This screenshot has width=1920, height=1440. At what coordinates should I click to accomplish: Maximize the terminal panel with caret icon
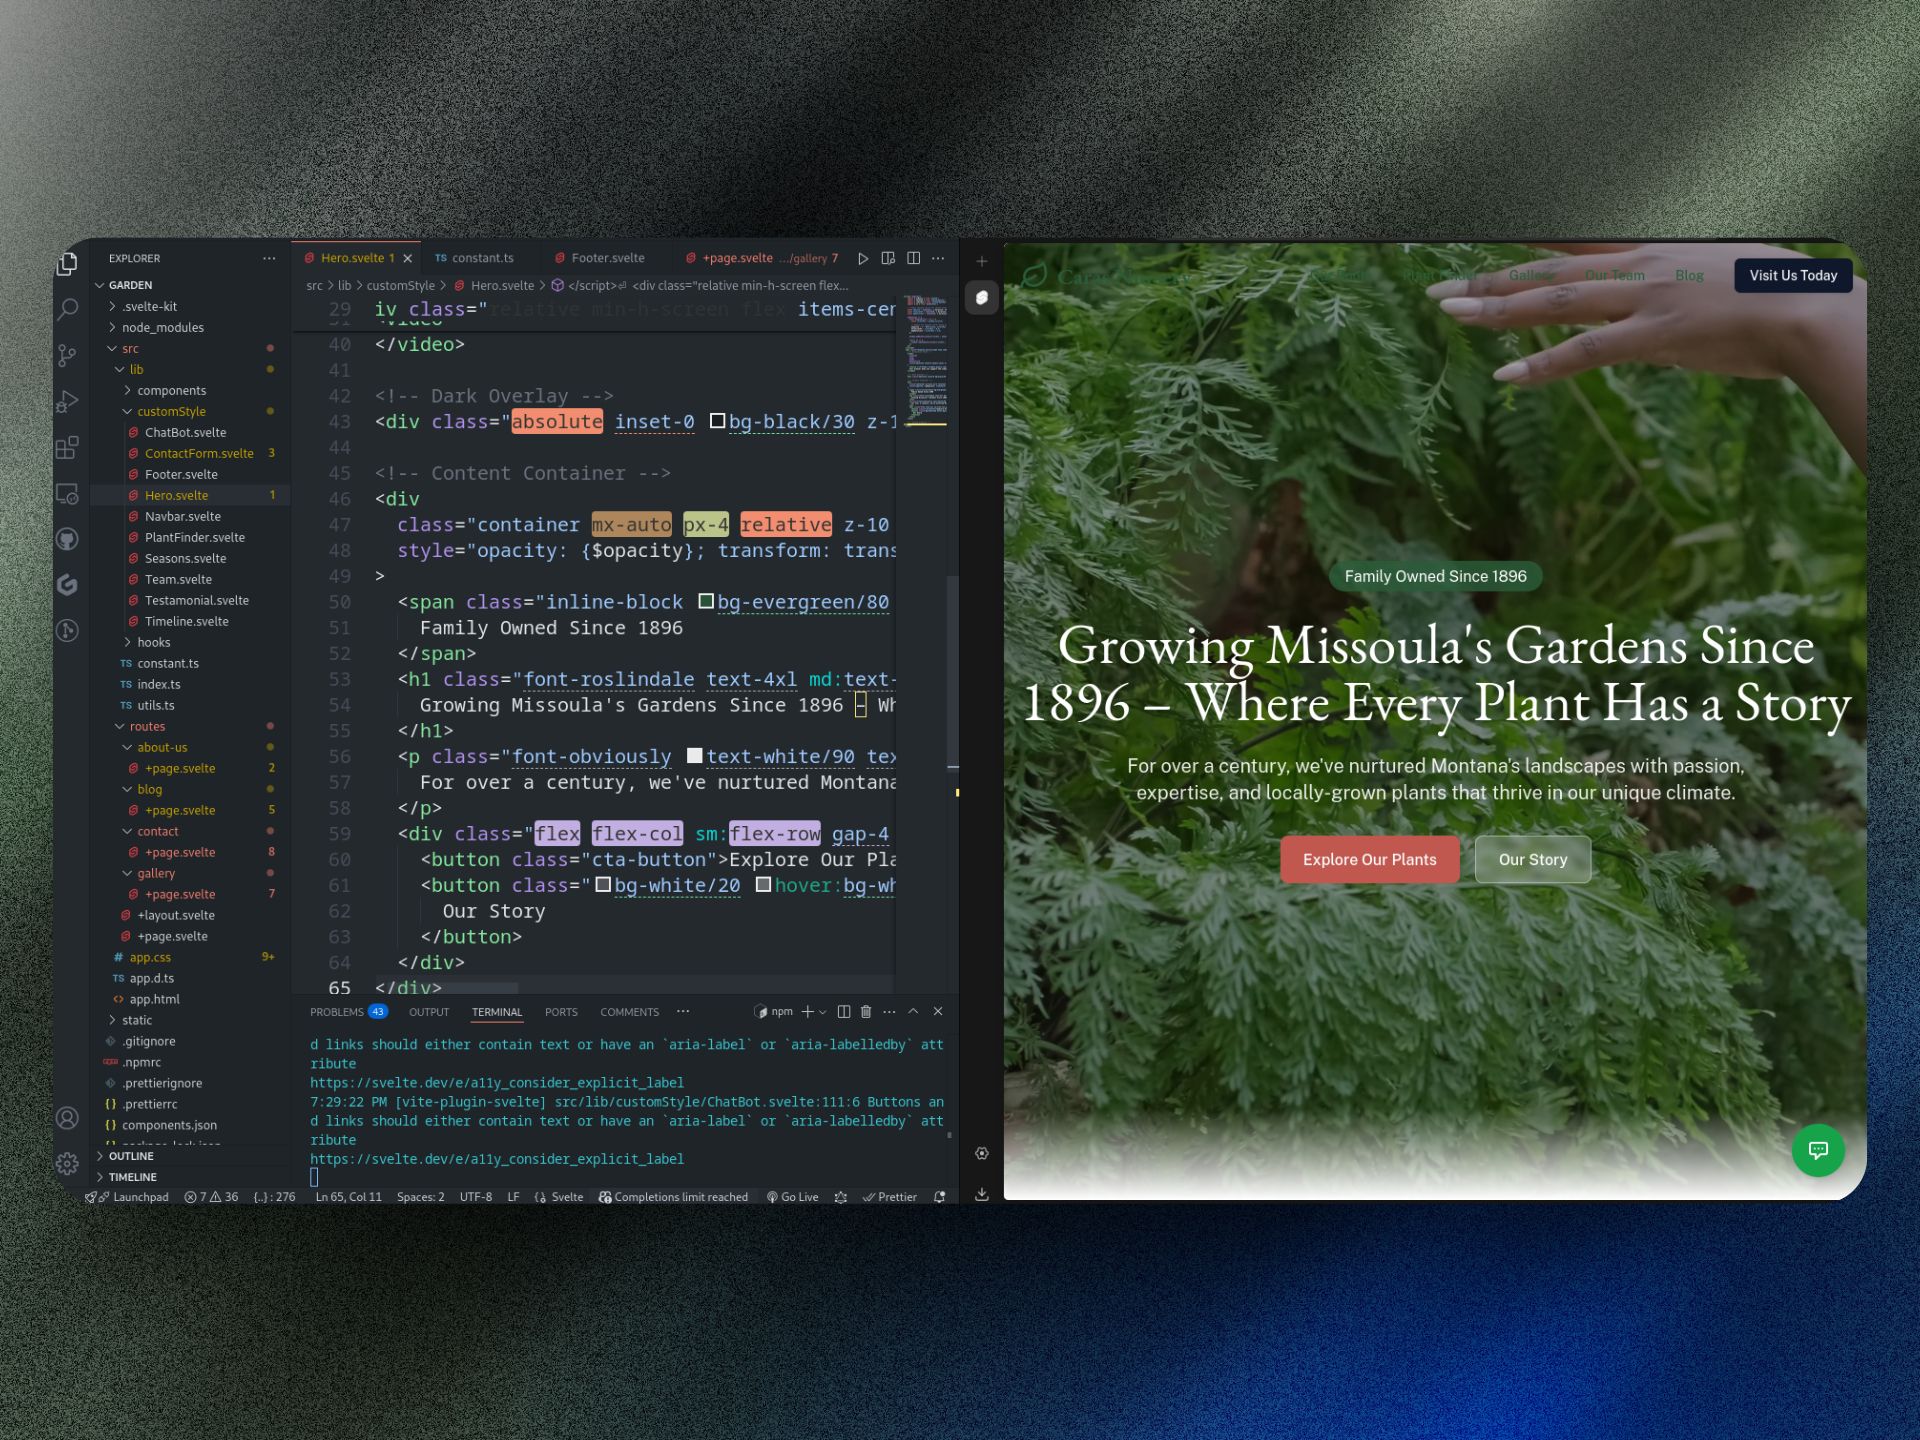click(913, 1012)
